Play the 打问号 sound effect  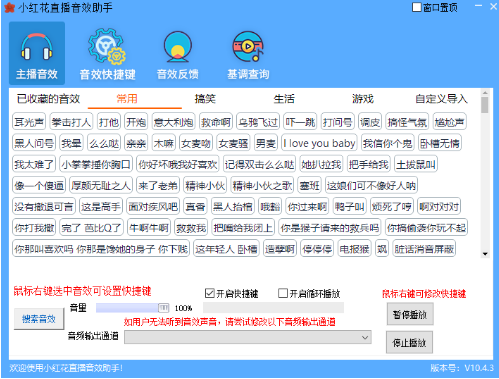pos(337,122)
